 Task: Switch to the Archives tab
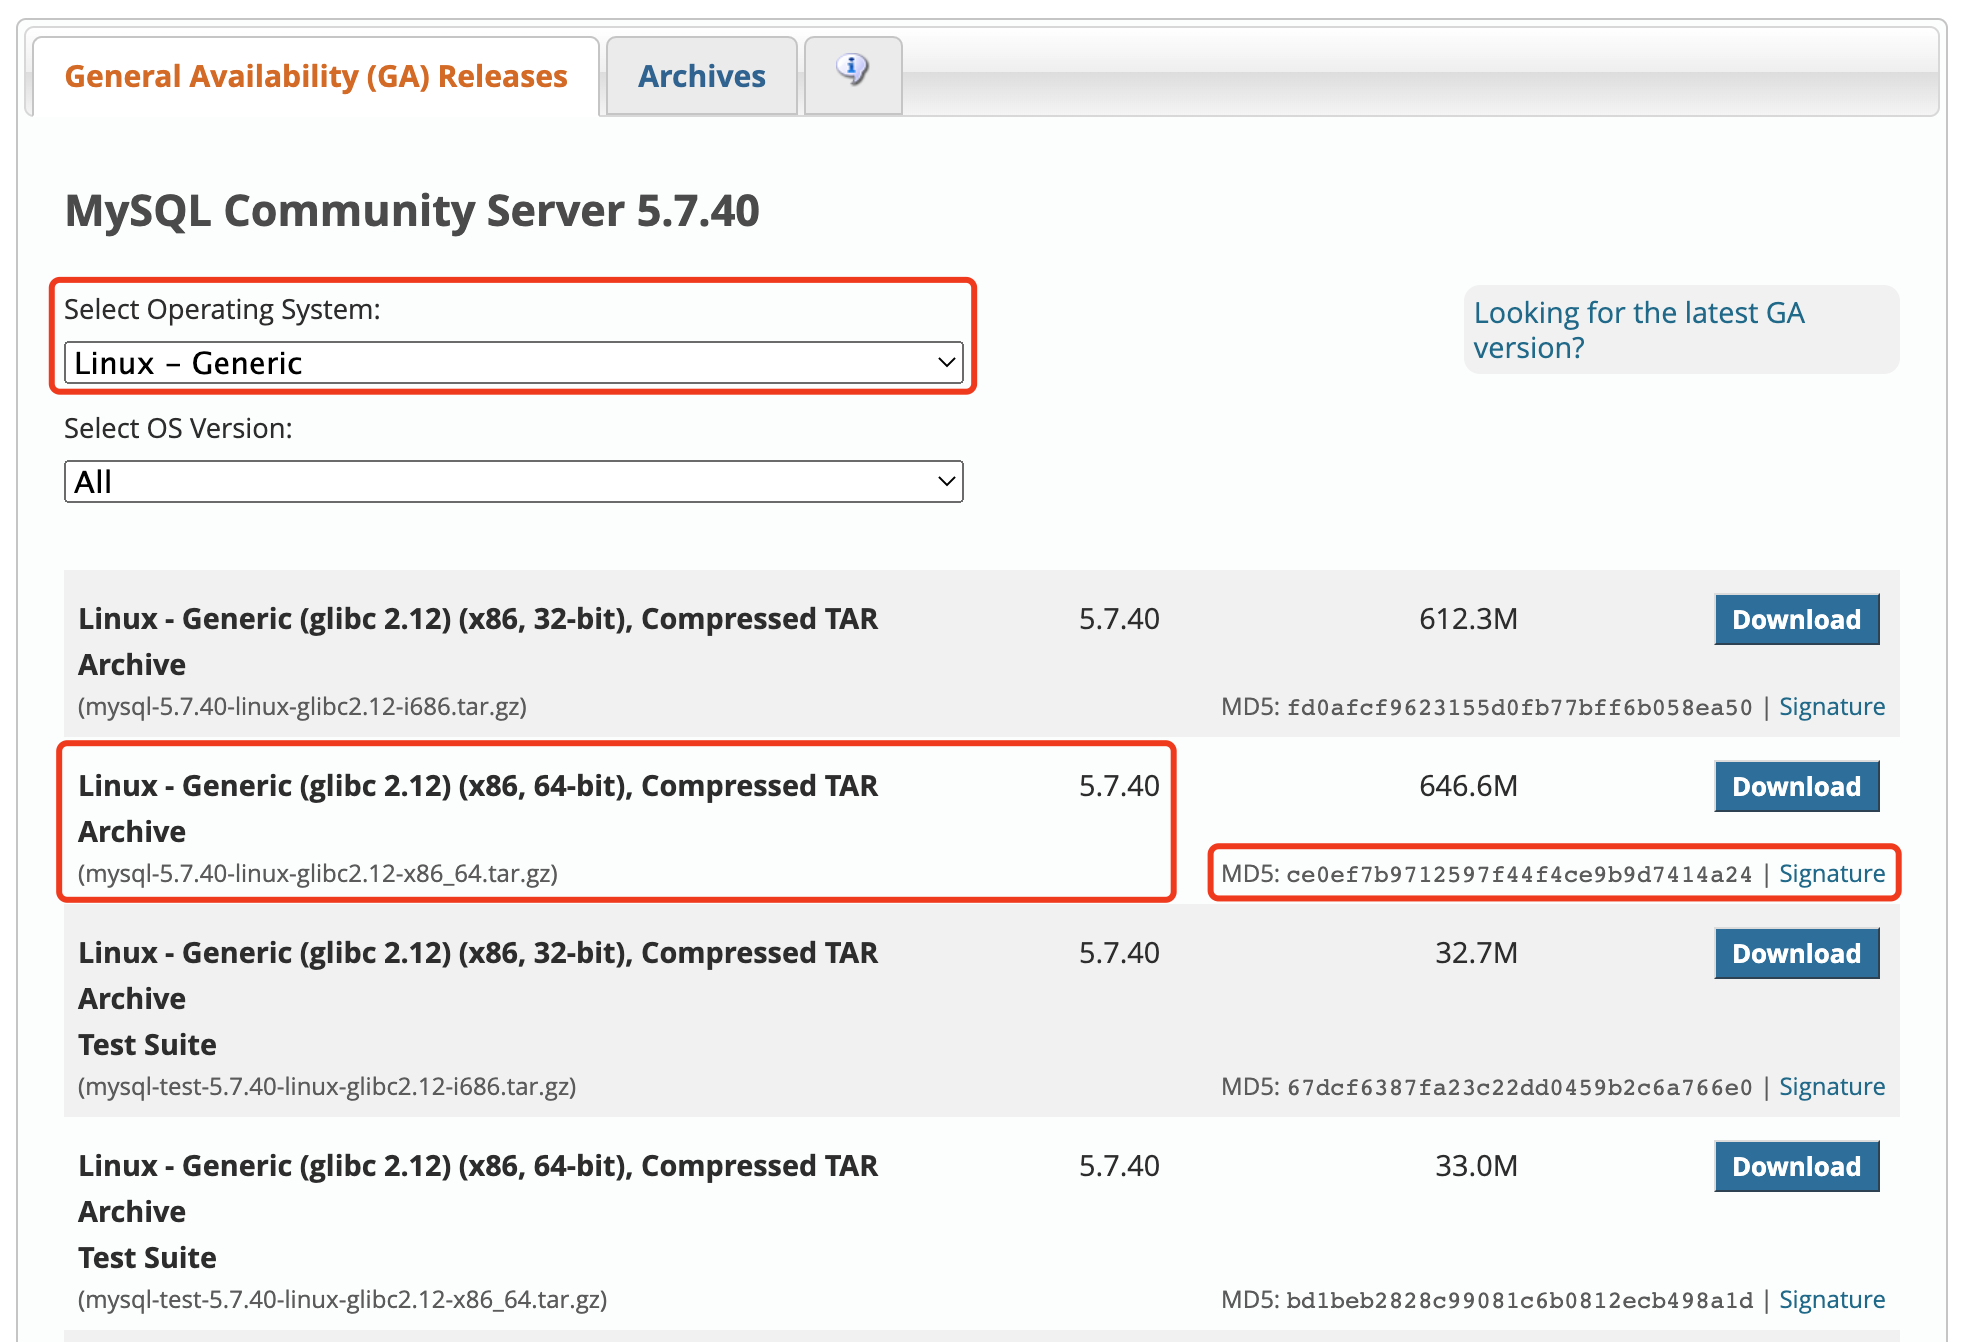[x=701, y=76]
